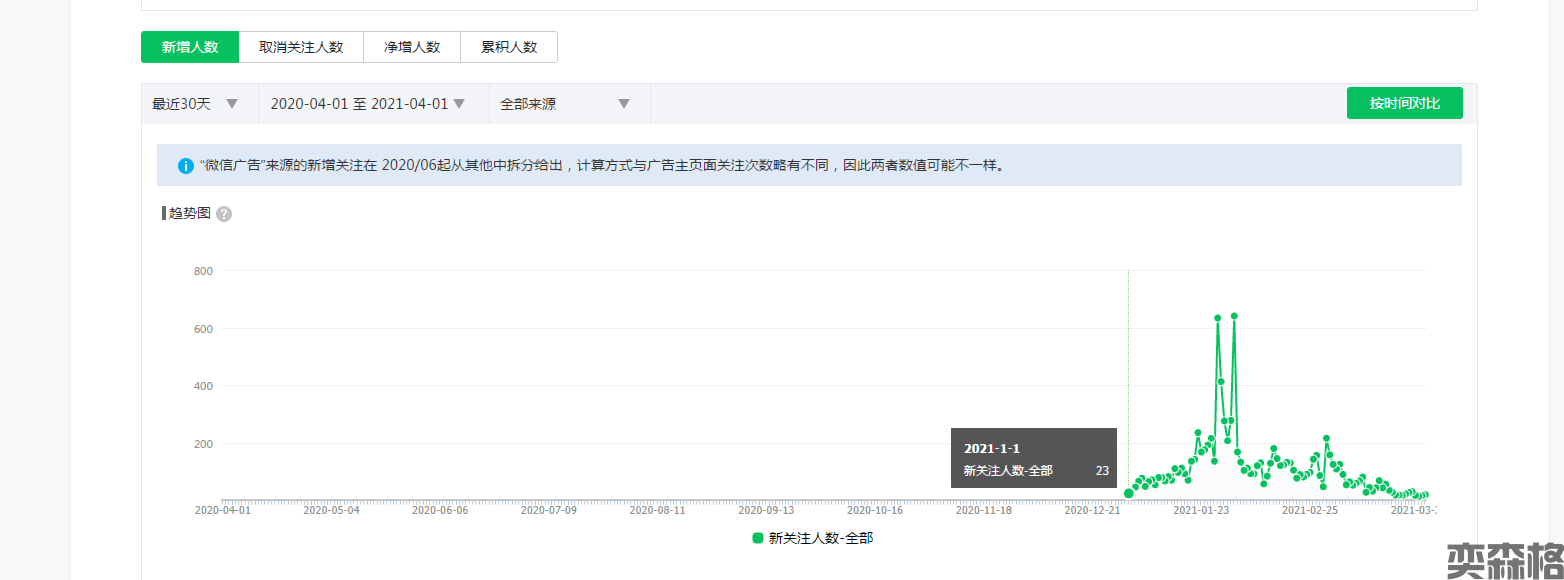
Task: Click the peak data point near 2021-02-25
Action: (1326, 438)
